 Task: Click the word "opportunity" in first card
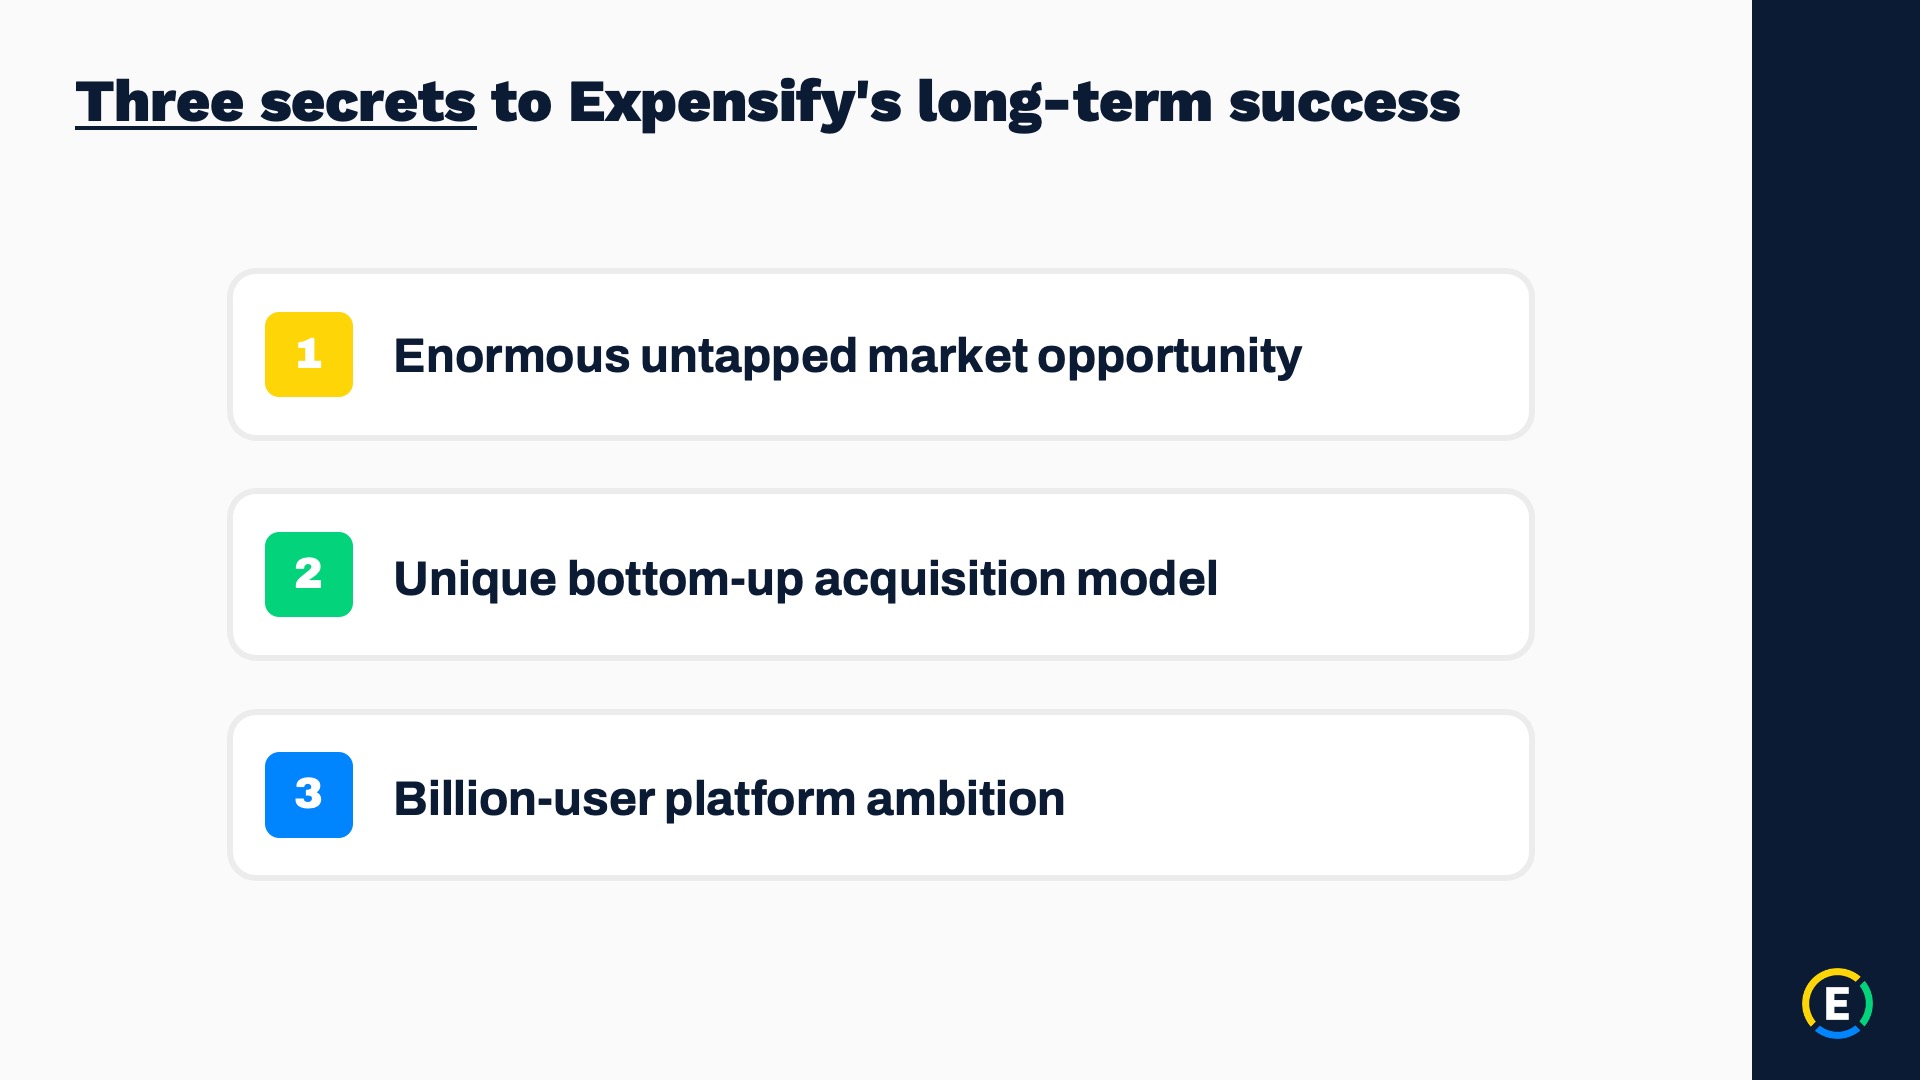[1169, 358]
